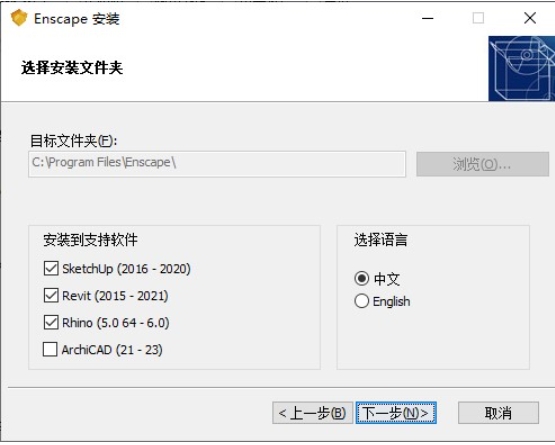Close the Enscape installer window
The height and width of the screenshot is (445, 555).
(x=530, y=18)
